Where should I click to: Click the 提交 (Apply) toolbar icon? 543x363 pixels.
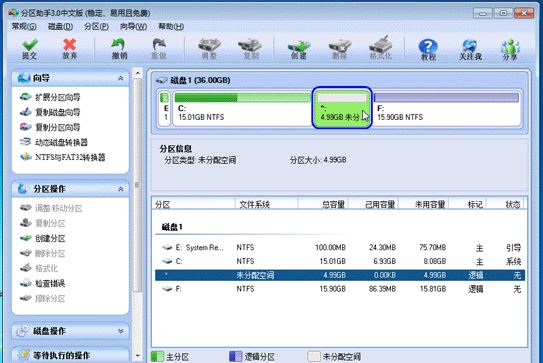(30, 49)
